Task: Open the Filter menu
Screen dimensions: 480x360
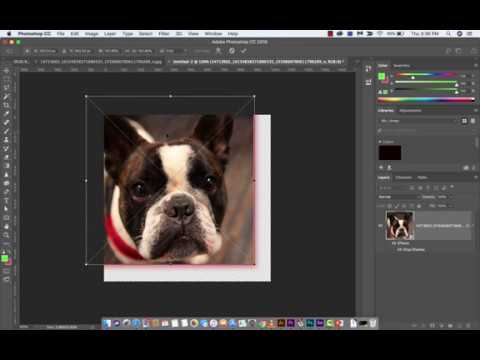Action: click(x=164, y=34)
